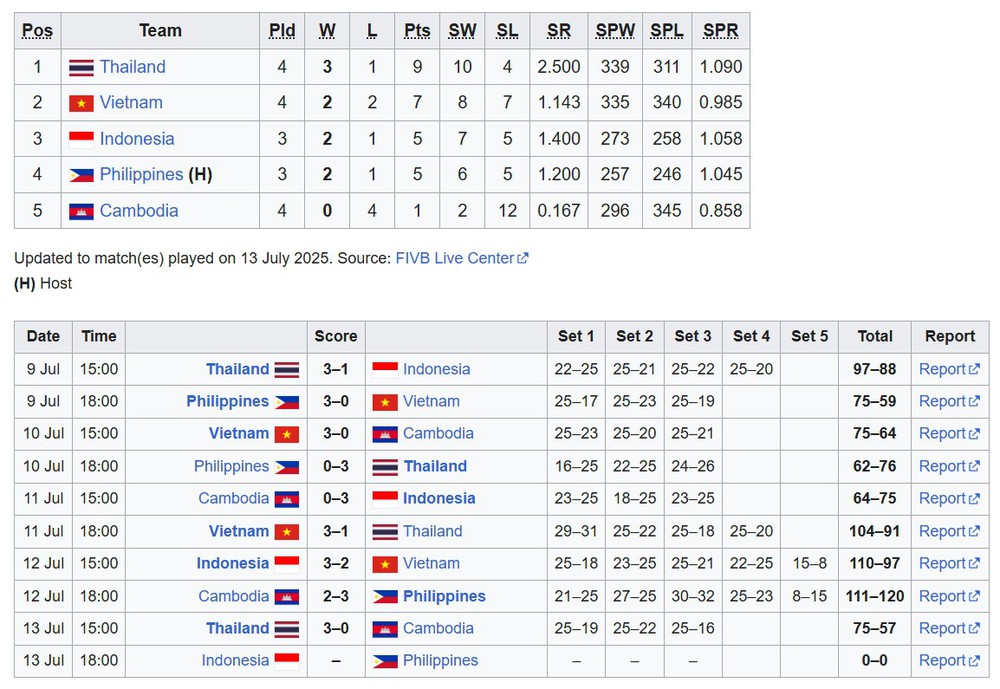Image resolution: width=1000 pixels, height=689 pixels.
Task: Click external link icon next to FIVB Live Center
Action: coord(523,258)
